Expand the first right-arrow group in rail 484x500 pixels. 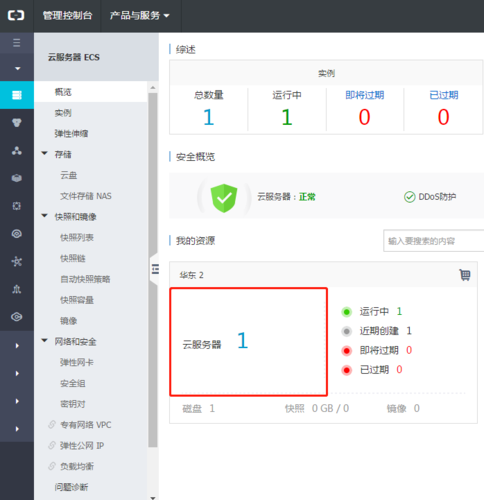(x=17, y=346)
